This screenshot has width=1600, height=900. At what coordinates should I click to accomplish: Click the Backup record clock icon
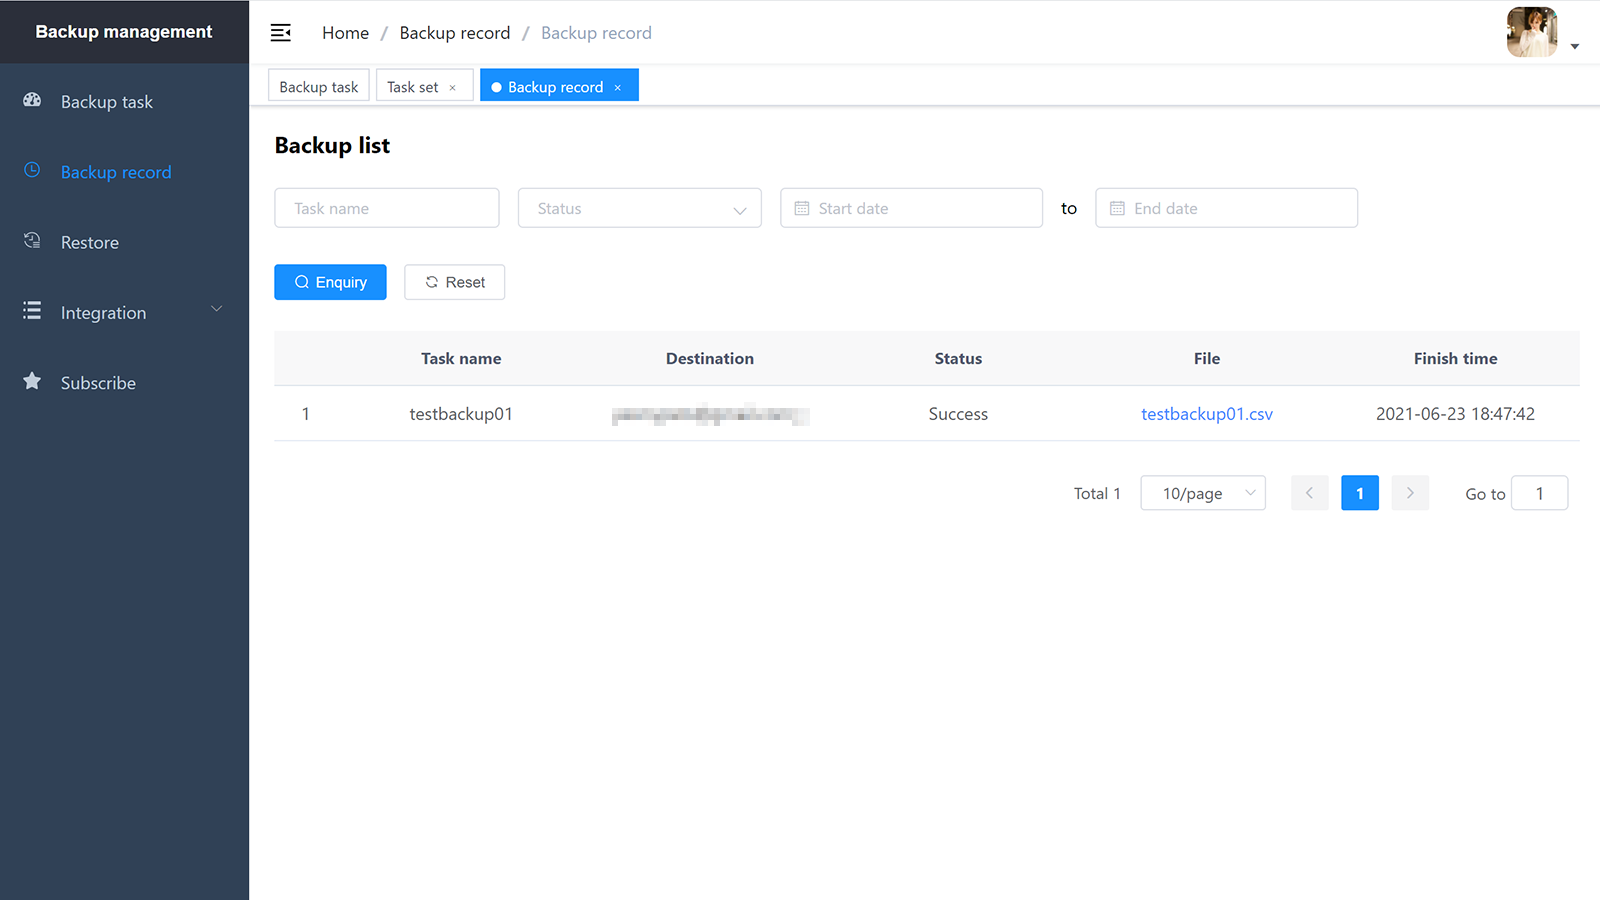coord(32,171)
